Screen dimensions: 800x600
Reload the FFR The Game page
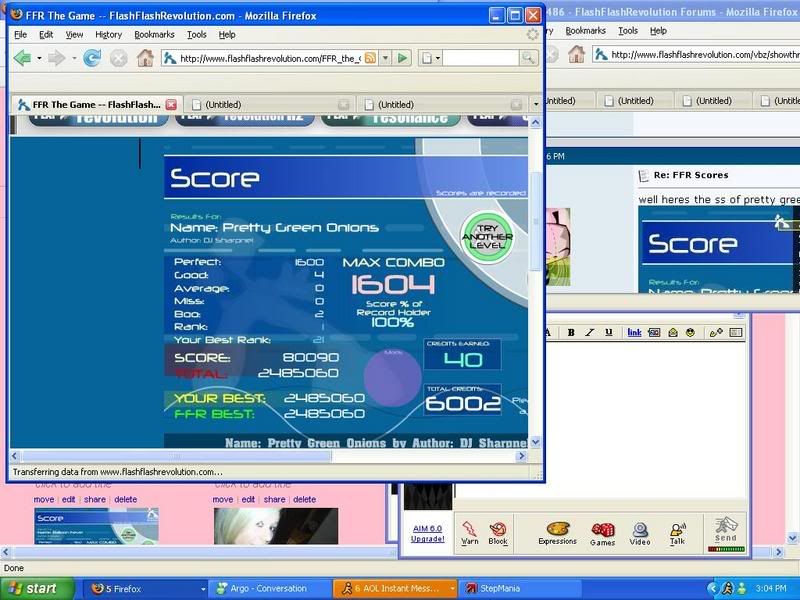pyautogui.click(x=92, y=58)
